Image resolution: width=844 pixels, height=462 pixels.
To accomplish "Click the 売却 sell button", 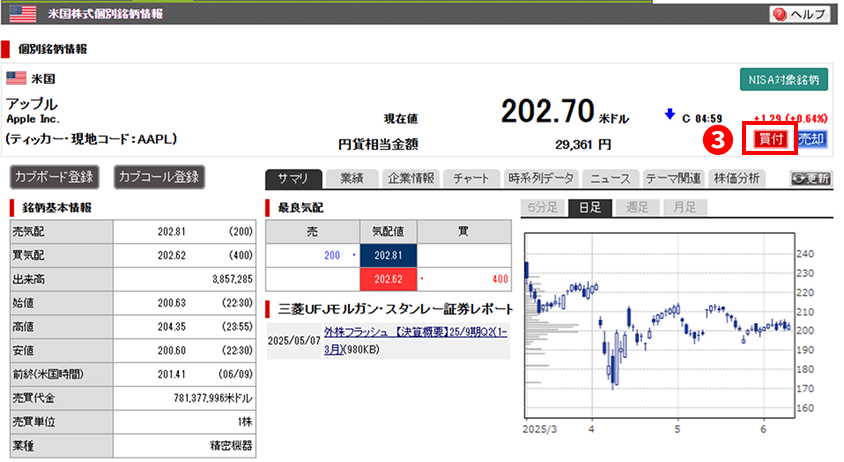I will tap(812, 139).
